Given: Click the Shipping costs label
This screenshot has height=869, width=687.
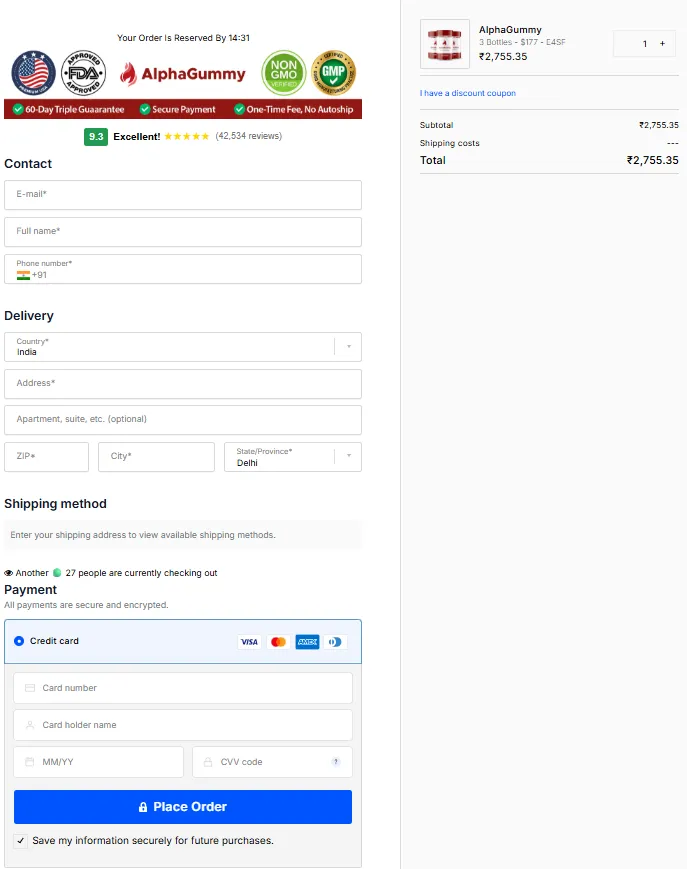Looking at the screenshot, I should pyautogui.click(x=449, y=143).
